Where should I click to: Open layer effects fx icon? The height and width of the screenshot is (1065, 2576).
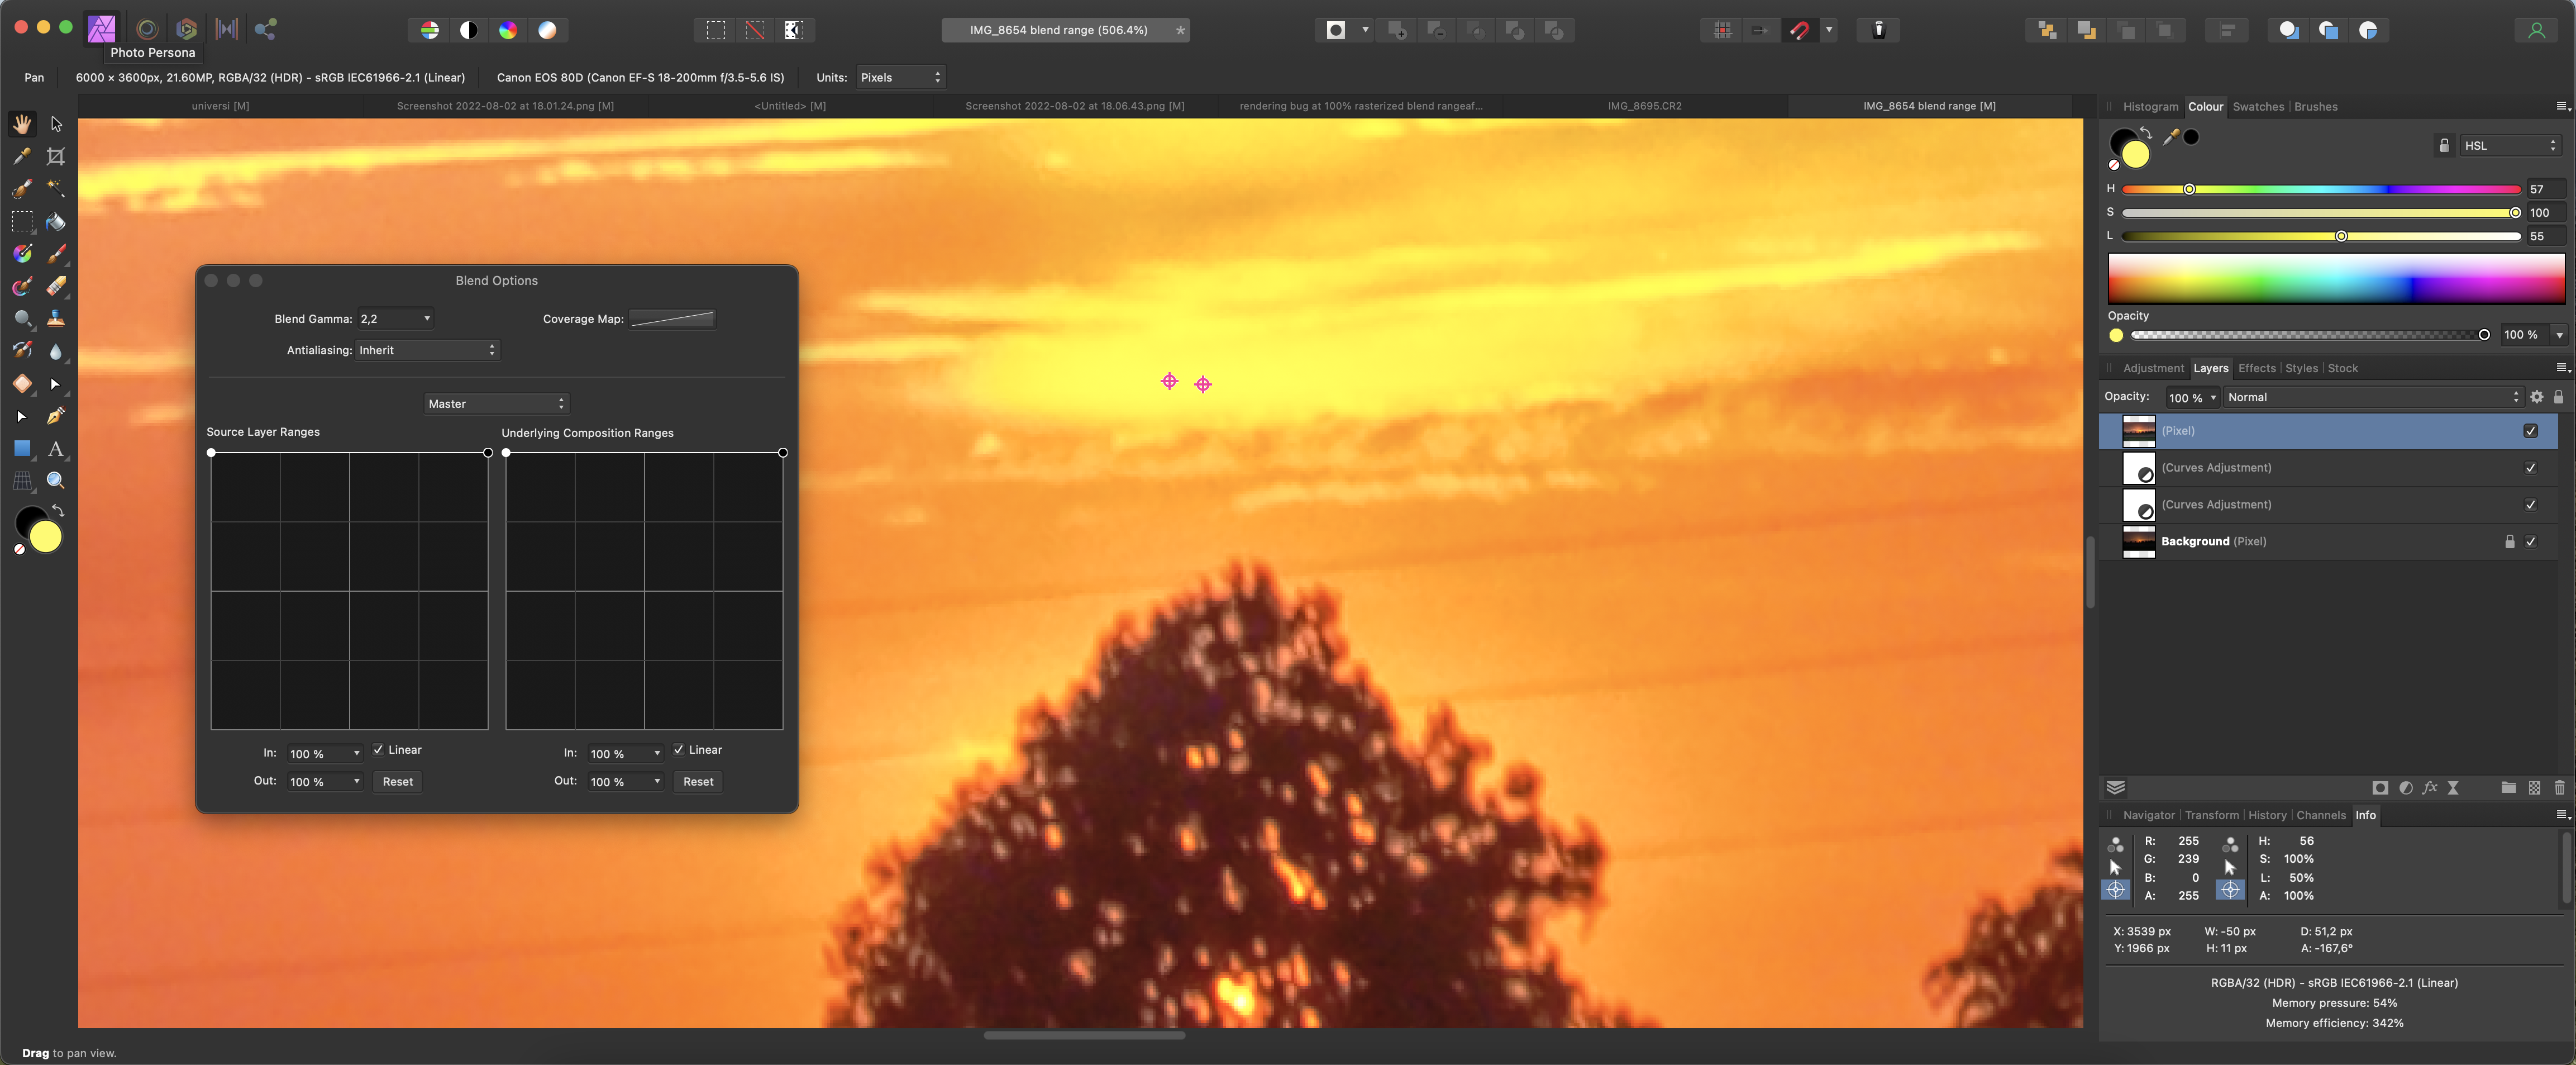tap(2429, 788)
